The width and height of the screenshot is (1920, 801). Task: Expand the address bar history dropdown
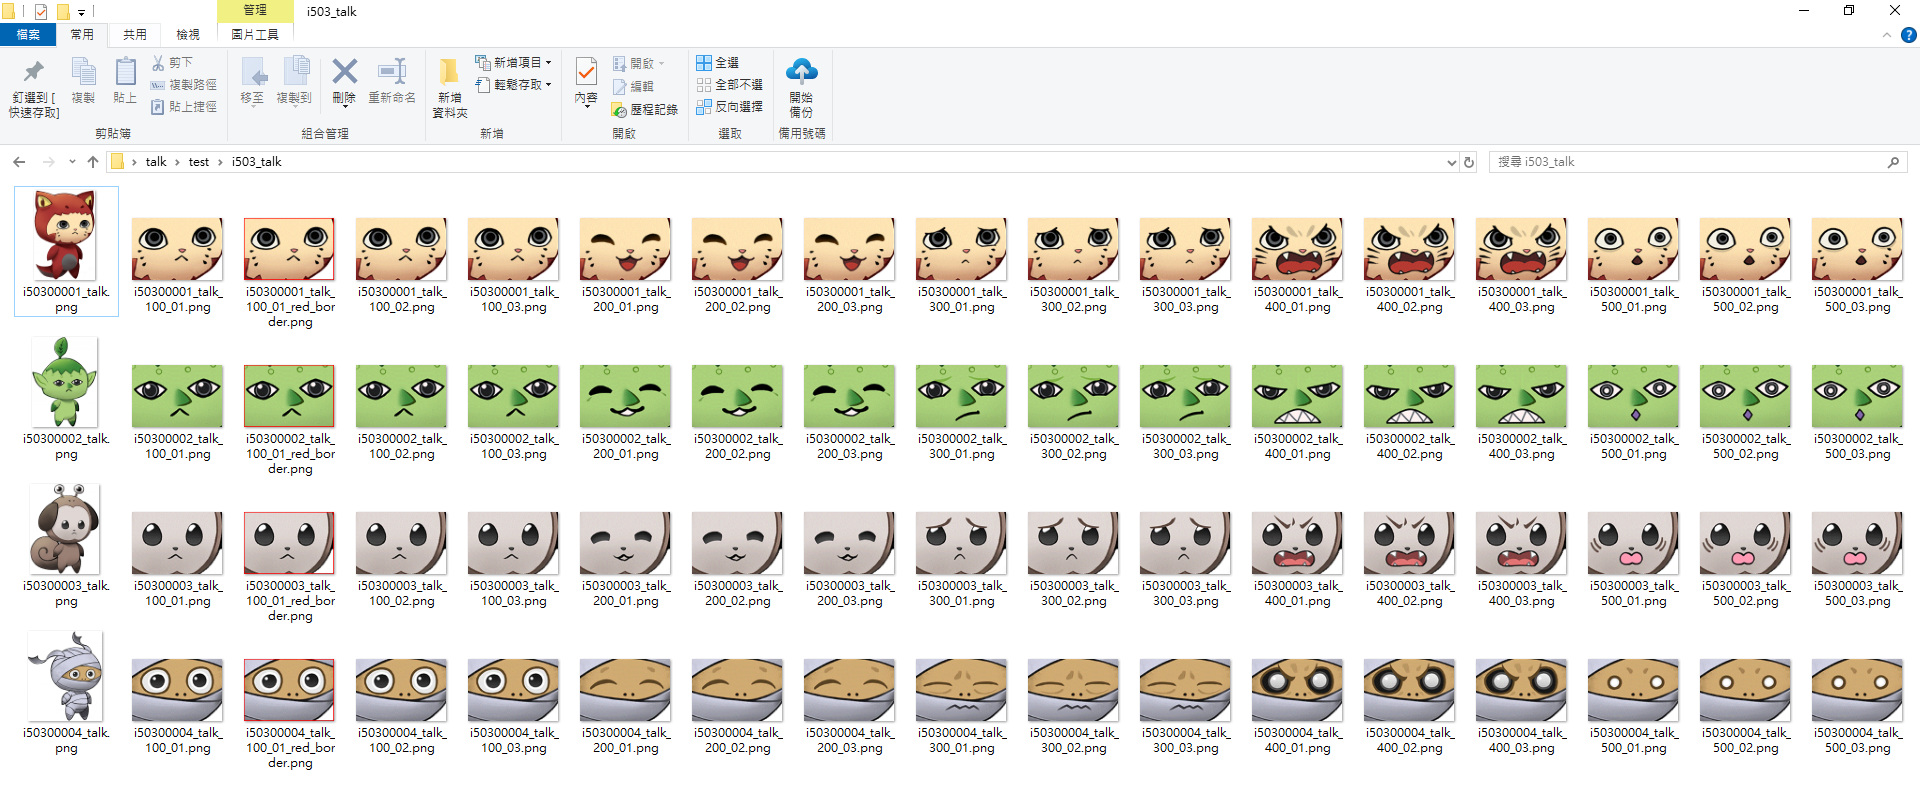pyautogui.click(x=1451, y=162)
